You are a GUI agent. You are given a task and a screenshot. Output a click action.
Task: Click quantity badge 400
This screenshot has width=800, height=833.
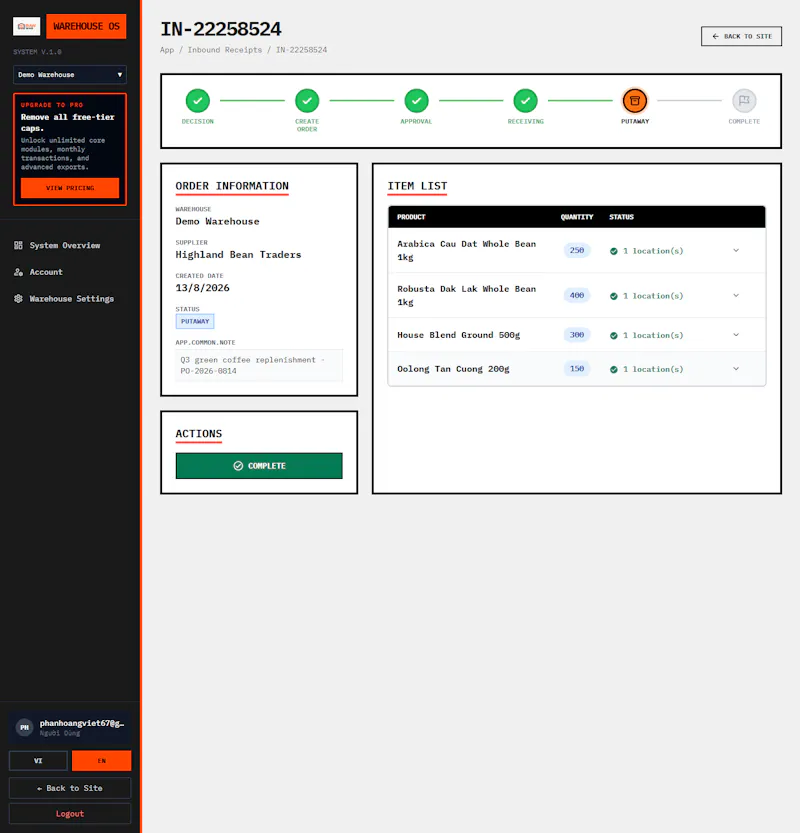click(x=577, y=295)
